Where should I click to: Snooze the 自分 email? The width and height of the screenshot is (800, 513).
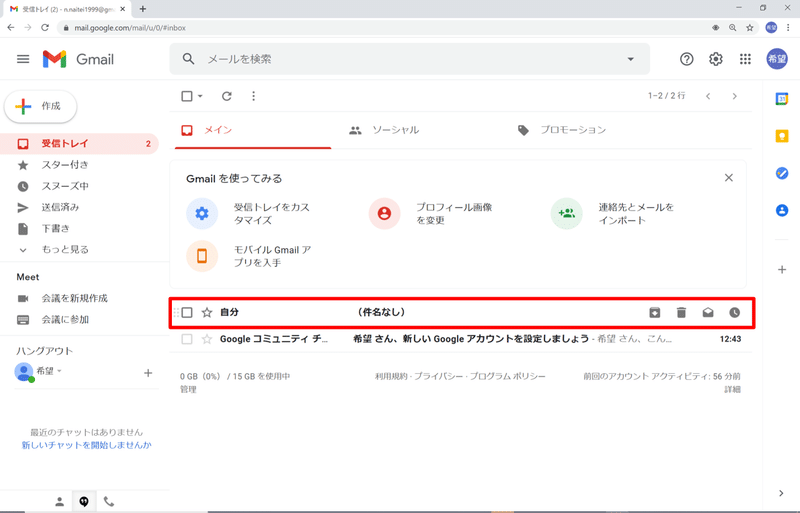[734, 312]
